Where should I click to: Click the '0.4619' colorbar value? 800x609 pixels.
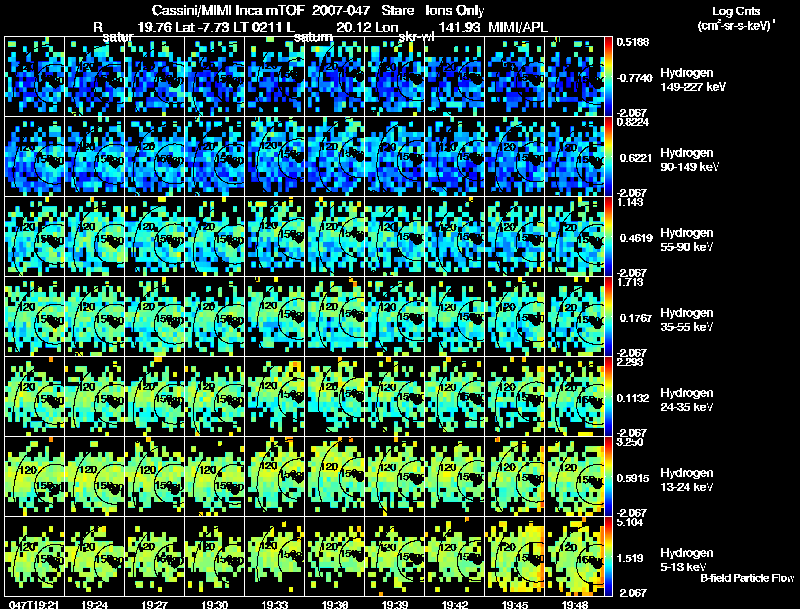click(x=636, y=238)
